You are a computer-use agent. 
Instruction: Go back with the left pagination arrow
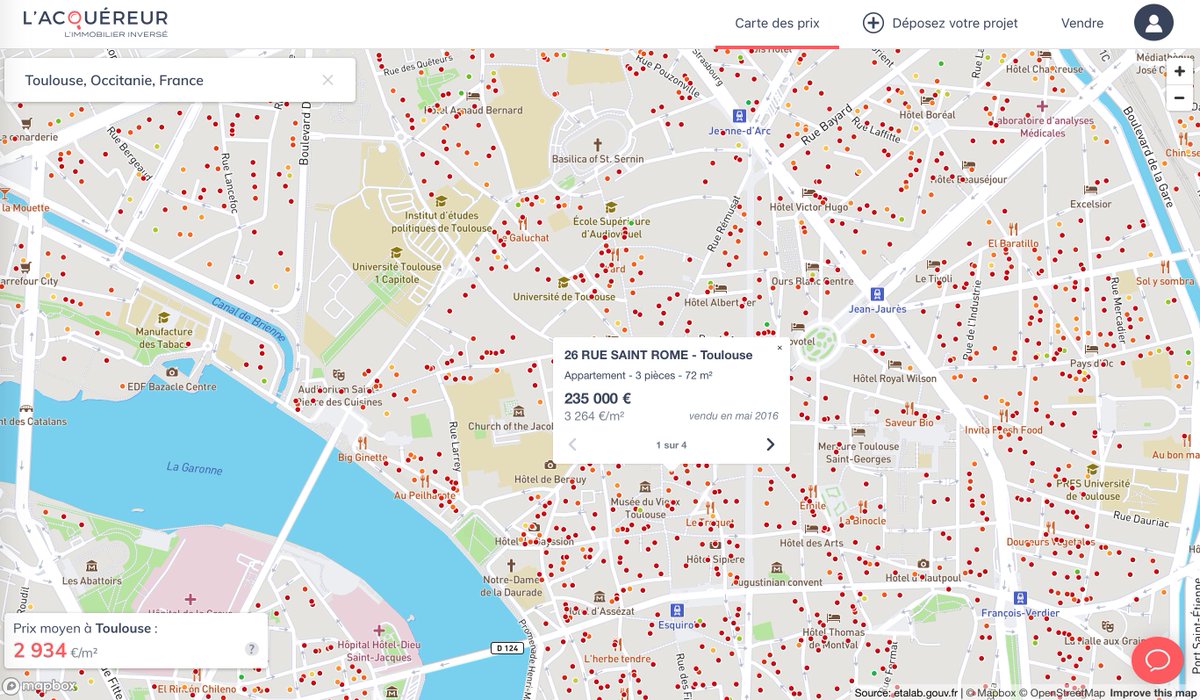click(x=573, y=444)
